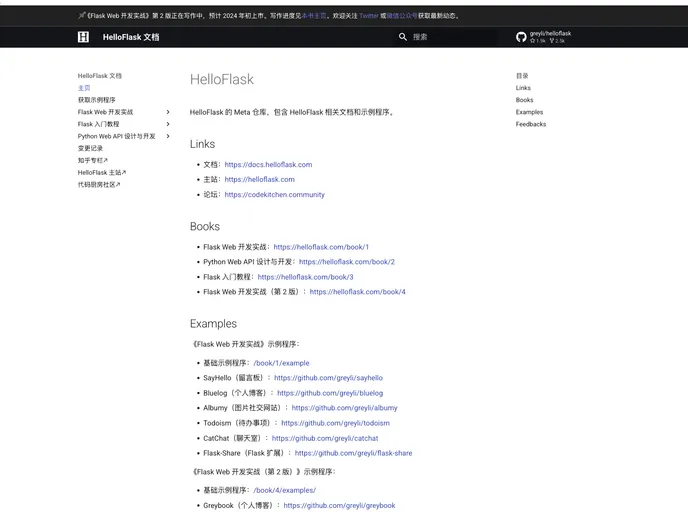Open helloflask.com/book/3 link
Viewport: 688px width, 512px height.
coord(305,277)
